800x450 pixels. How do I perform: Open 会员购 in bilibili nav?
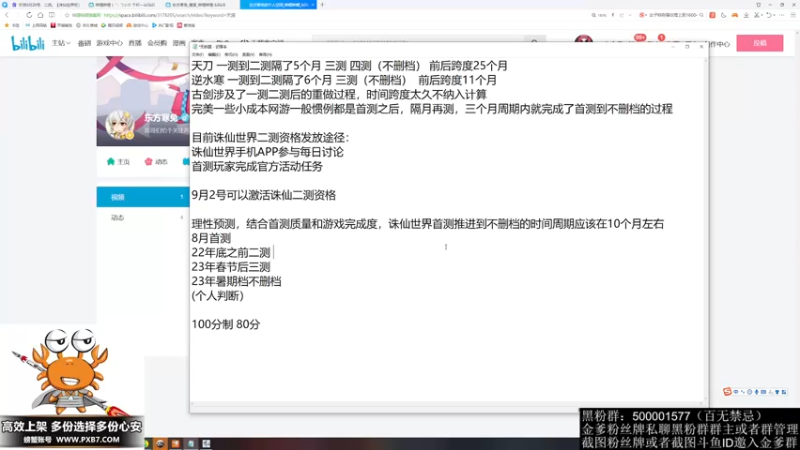click(157, 43)
